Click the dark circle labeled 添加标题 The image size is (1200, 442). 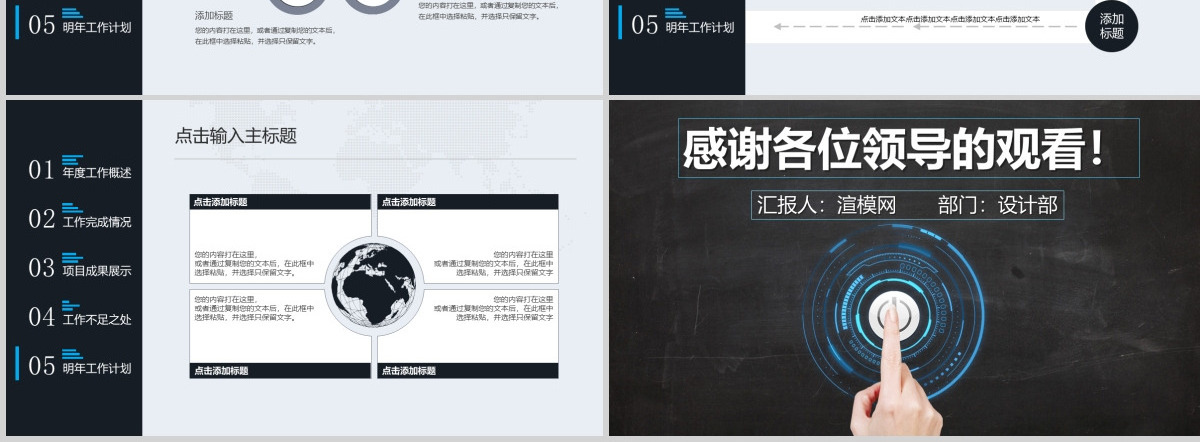tap(1112, 25)
